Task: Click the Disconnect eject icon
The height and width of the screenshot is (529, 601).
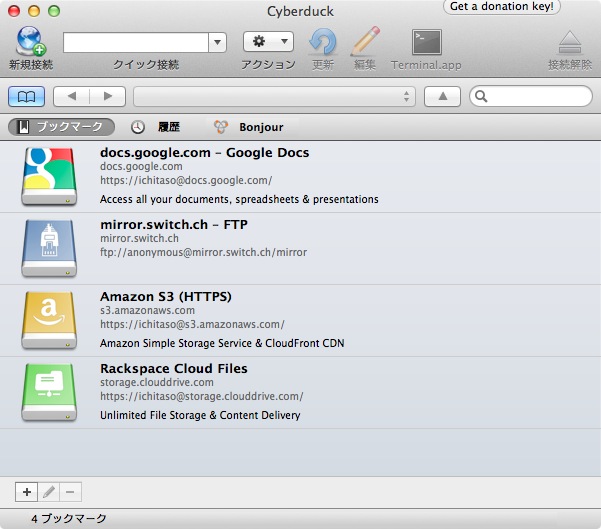Action: [x=570, y=42]
